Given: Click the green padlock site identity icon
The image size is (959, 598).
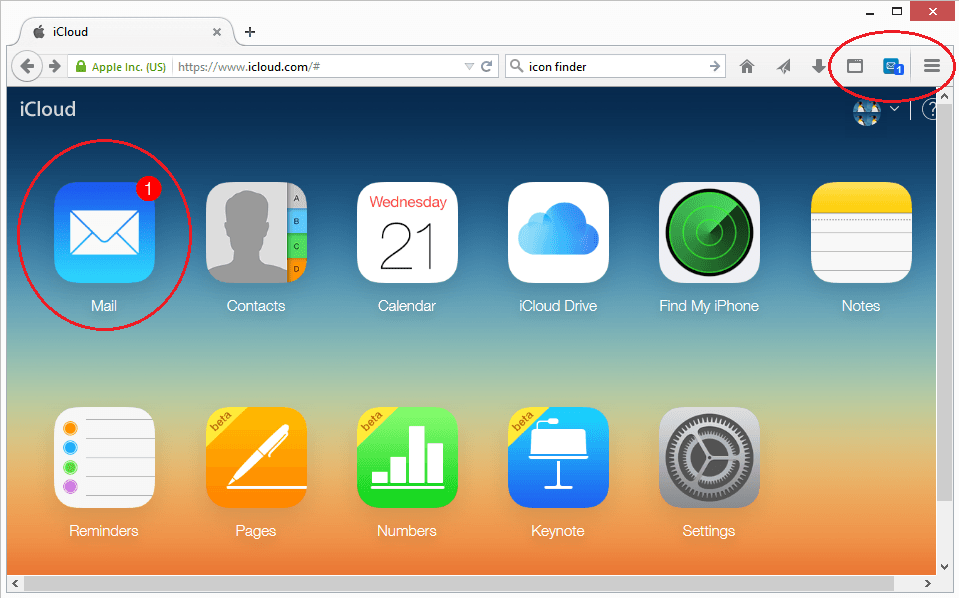Looking at the screenshot, I should point(81,66).
